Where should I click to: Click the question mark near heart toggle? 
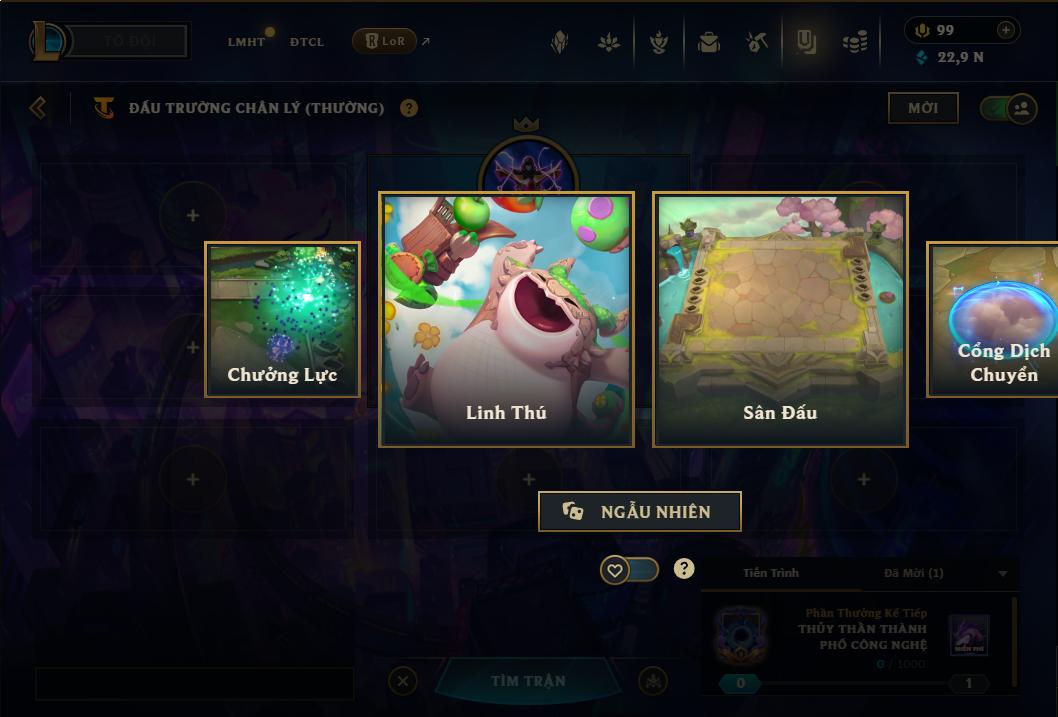click(x=684, y=569)
